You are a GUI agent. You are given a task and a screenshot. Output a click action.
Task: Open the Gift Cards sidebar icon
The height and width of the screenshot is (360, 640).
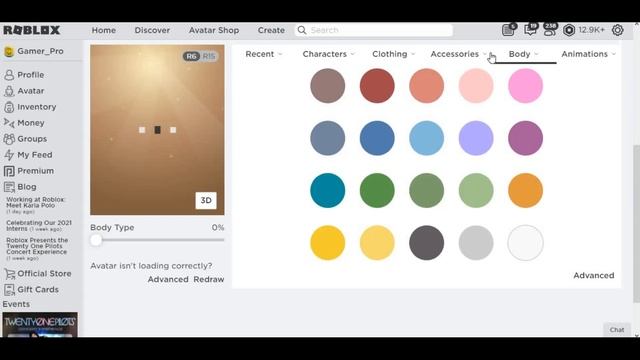[9, 289]
